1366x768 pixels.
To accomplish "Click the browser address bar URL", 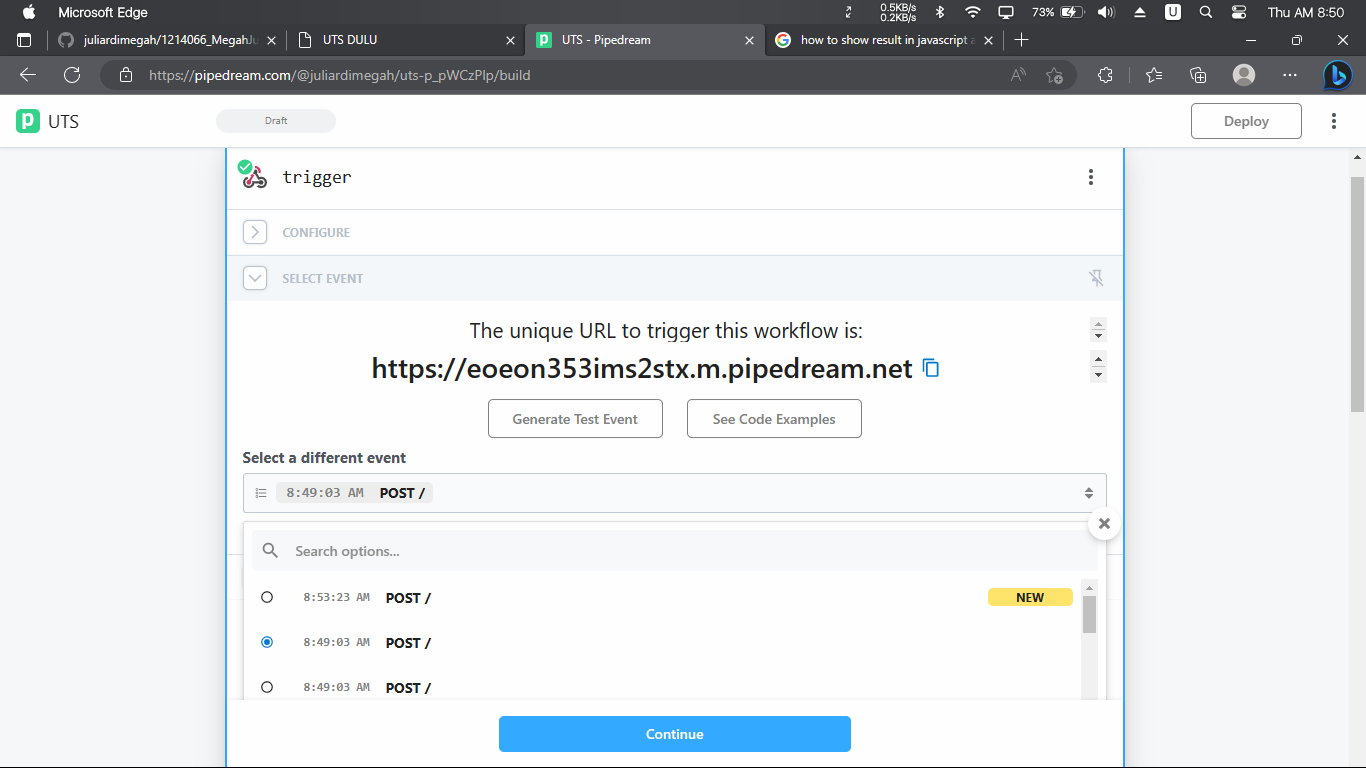I will click(x=340, y=75).
